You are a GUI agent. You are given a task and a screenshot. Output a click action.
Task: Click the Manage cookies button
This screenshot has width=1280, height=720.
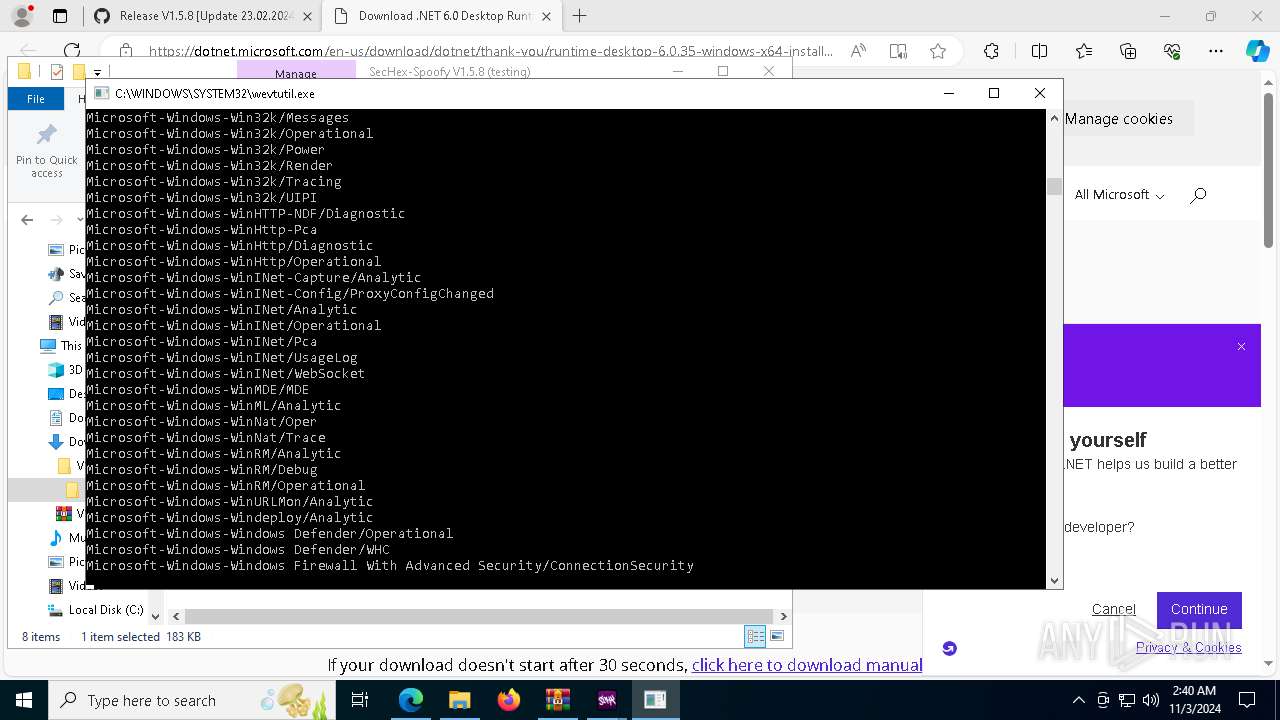pyautogui.click(x=1118, y=119)
